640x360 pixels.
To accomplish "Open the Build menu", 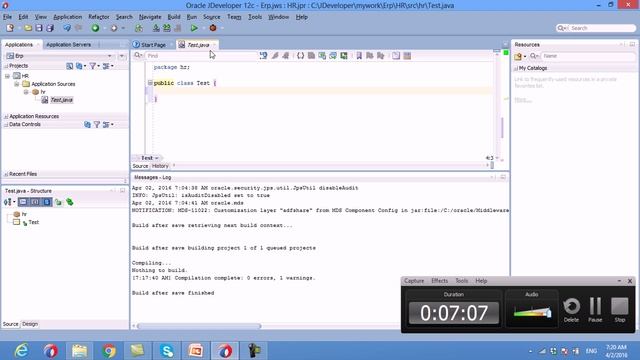I will click(174, 17).
